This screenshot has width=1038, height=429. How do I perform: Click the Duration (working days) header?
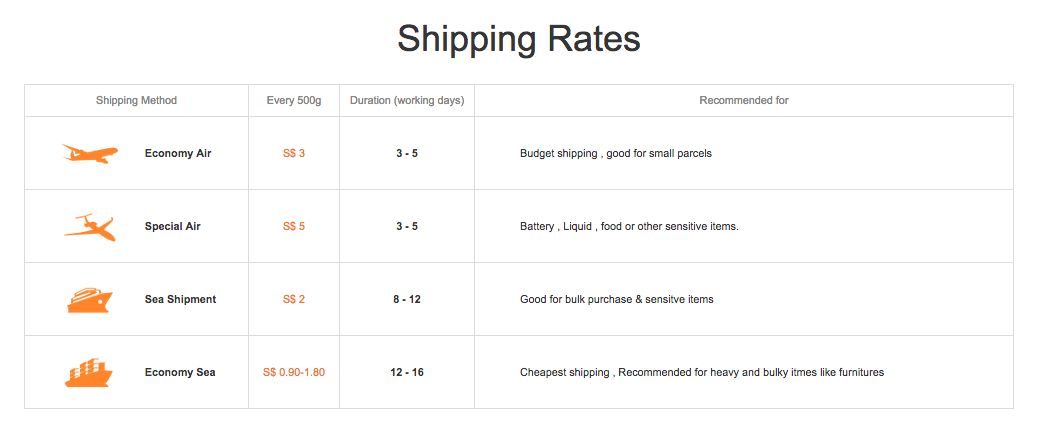[407, 101]
